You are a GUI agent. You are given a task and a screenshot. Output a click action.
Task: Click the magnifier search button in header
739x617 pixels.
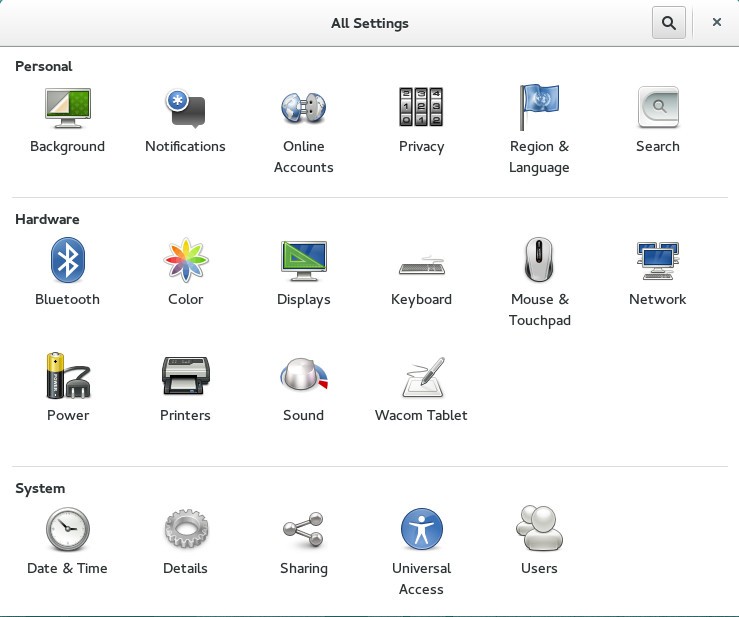668,23
